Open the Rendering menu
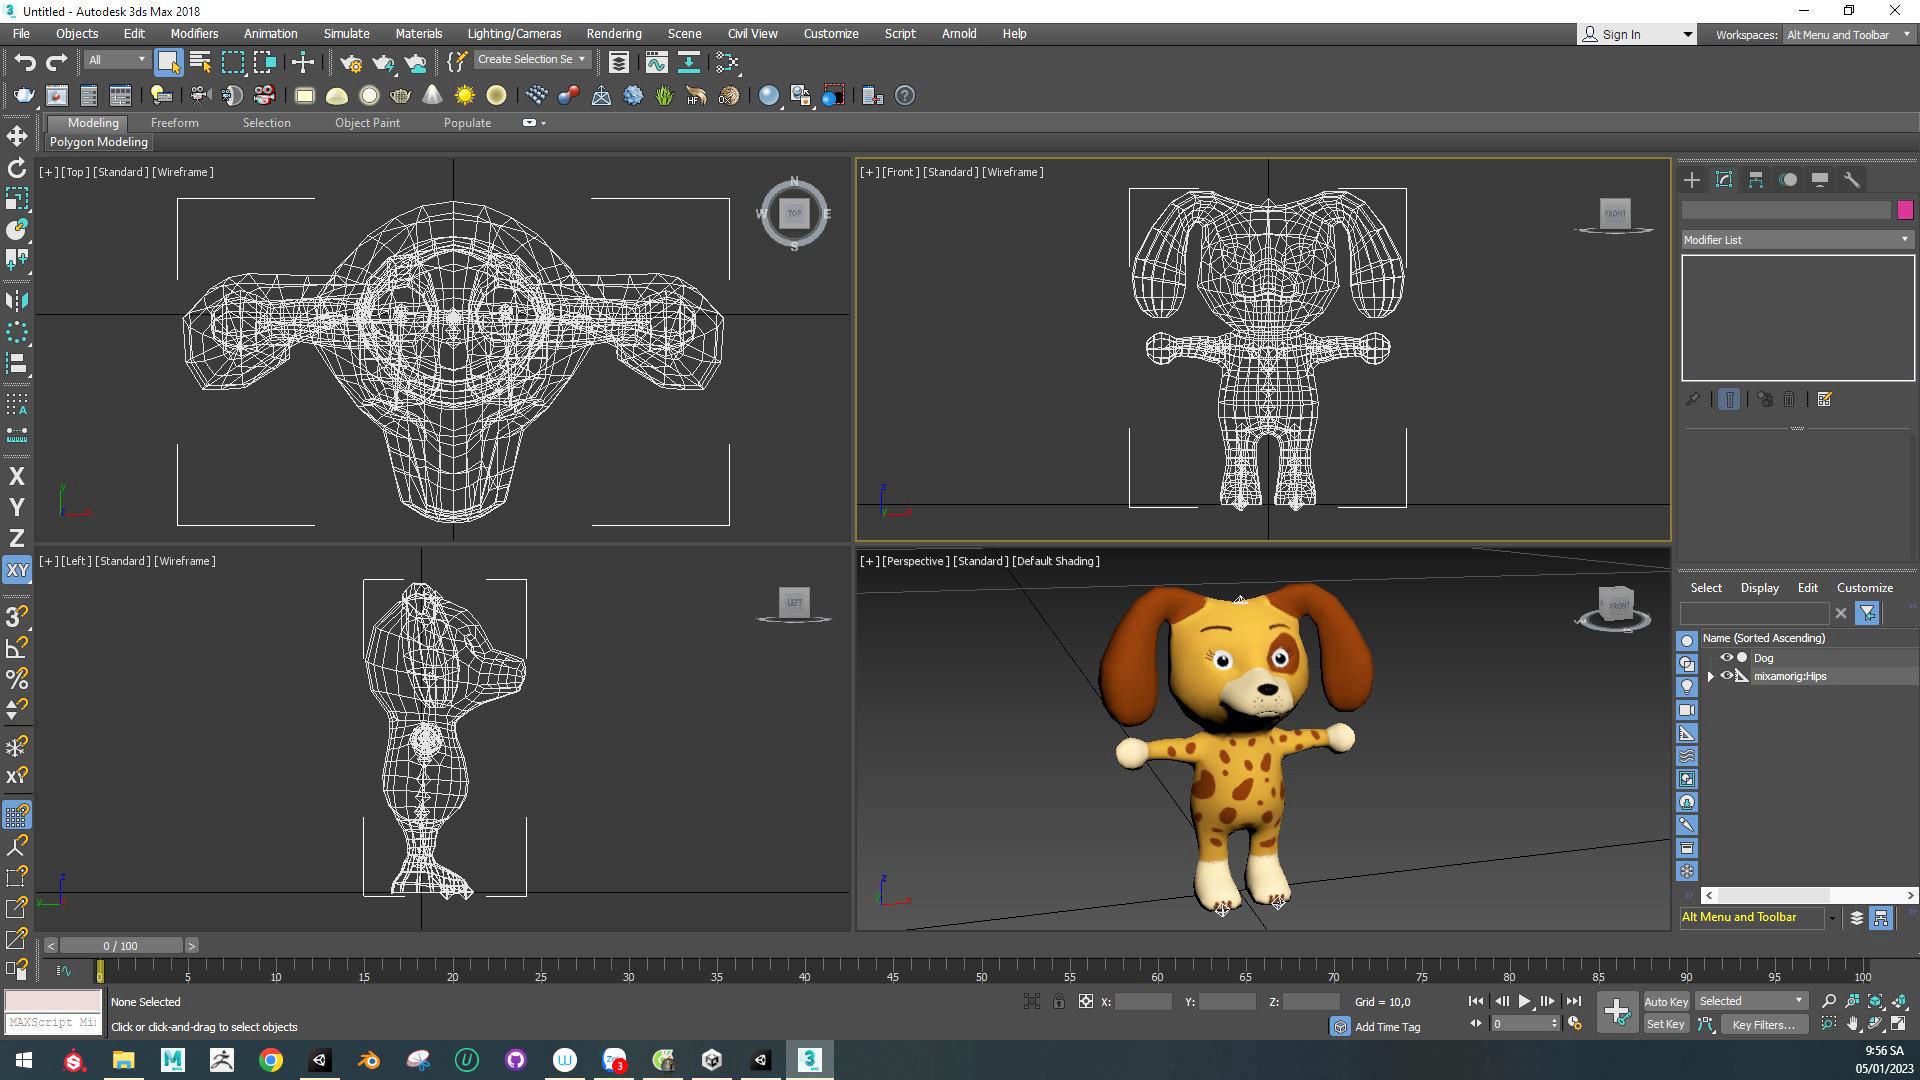The height and width of the screenshot is (1080, 1920). 614,34
